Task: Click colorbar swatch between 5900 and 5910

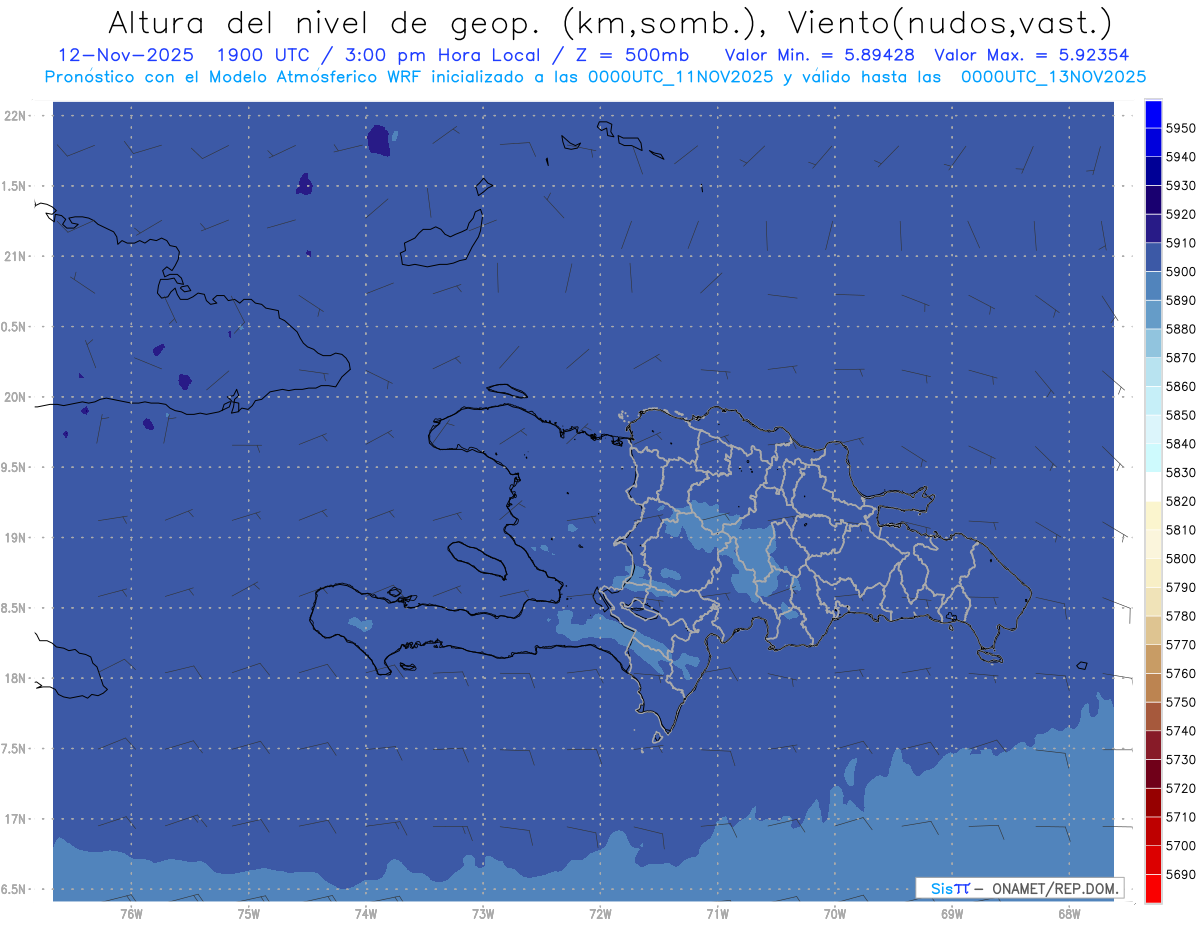Action: click(1153, 258)
